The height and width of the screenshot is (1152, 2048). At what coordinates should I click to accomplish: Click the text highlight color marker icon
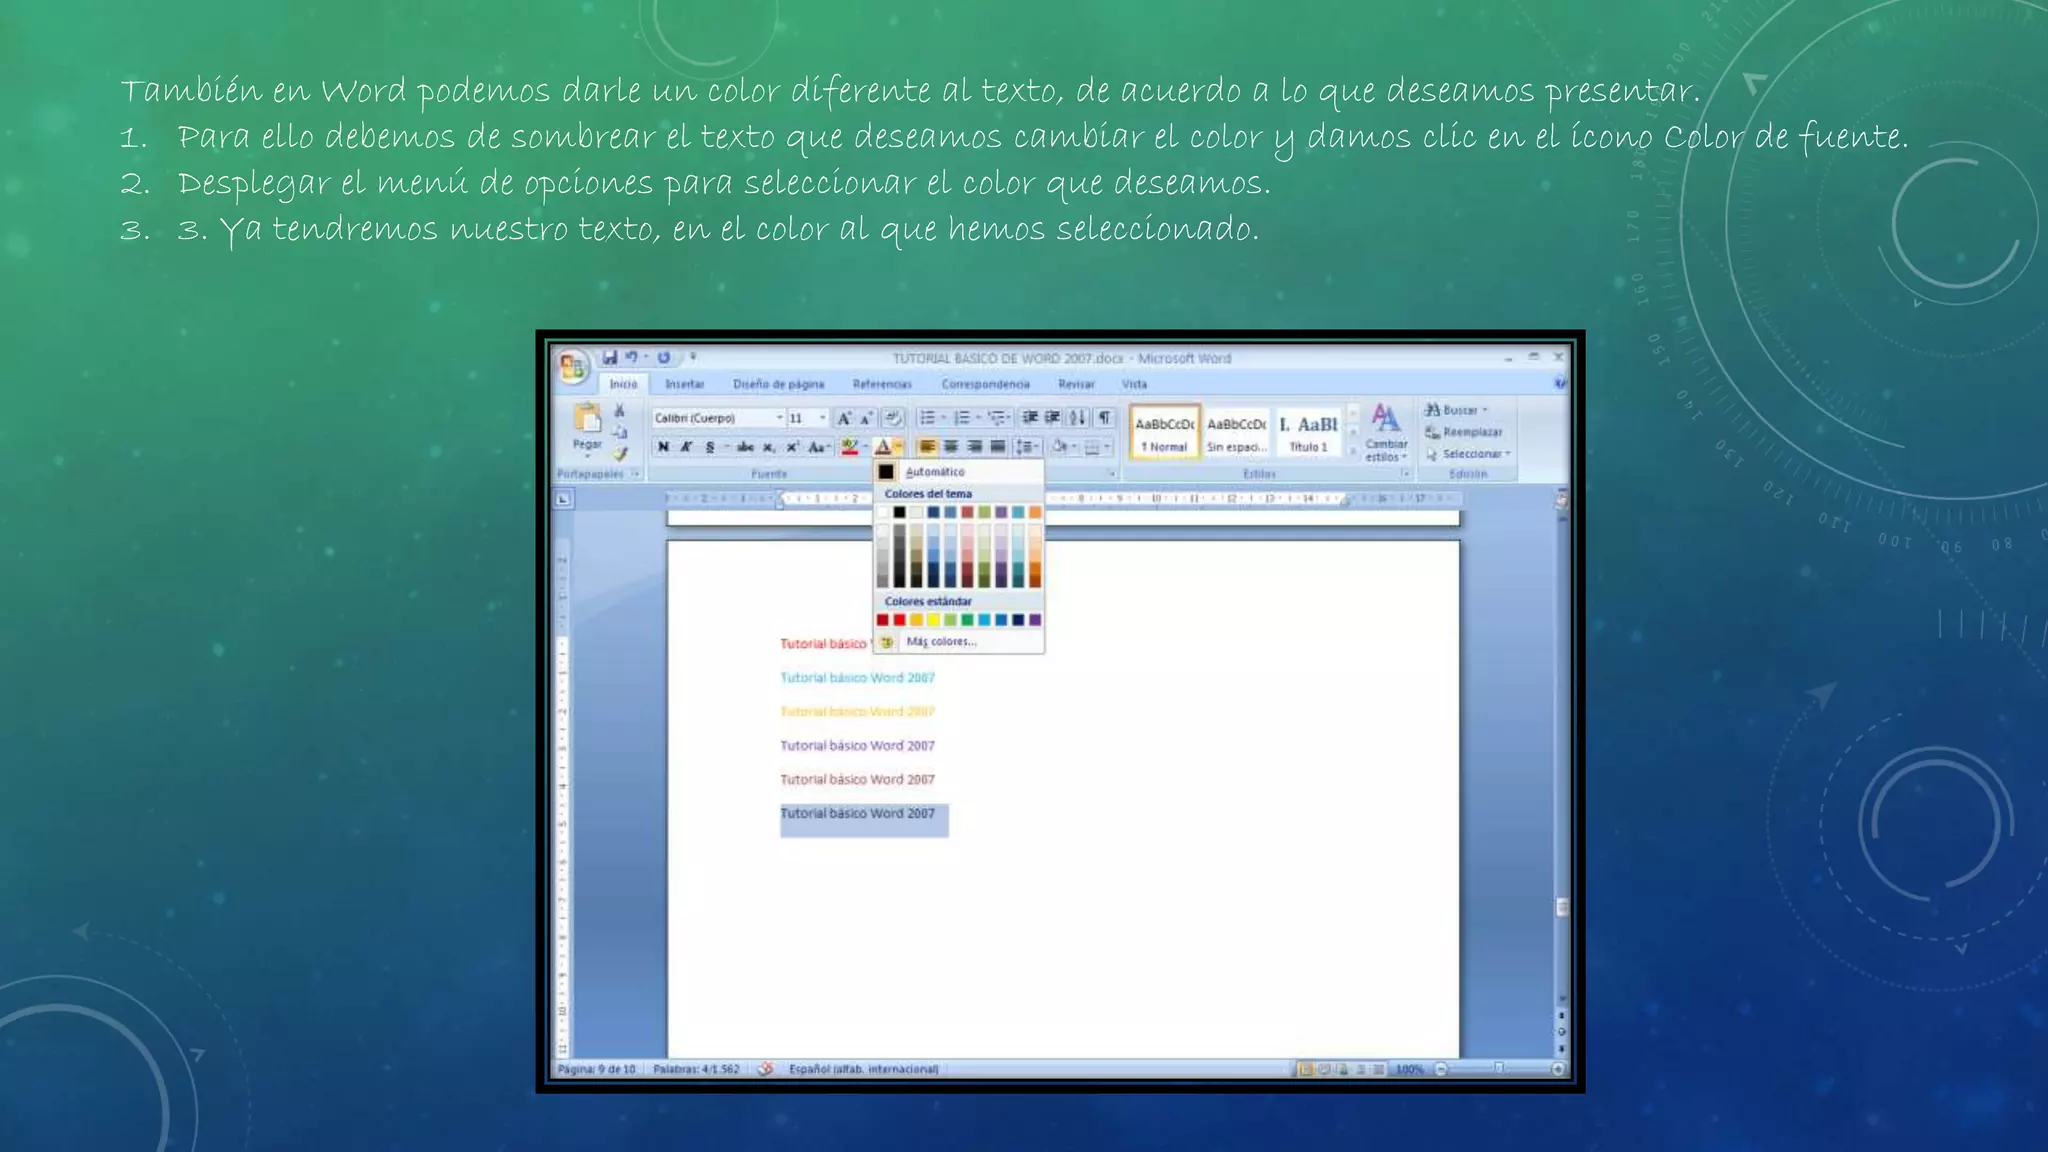pyautogui.click(x=849, y=447)
